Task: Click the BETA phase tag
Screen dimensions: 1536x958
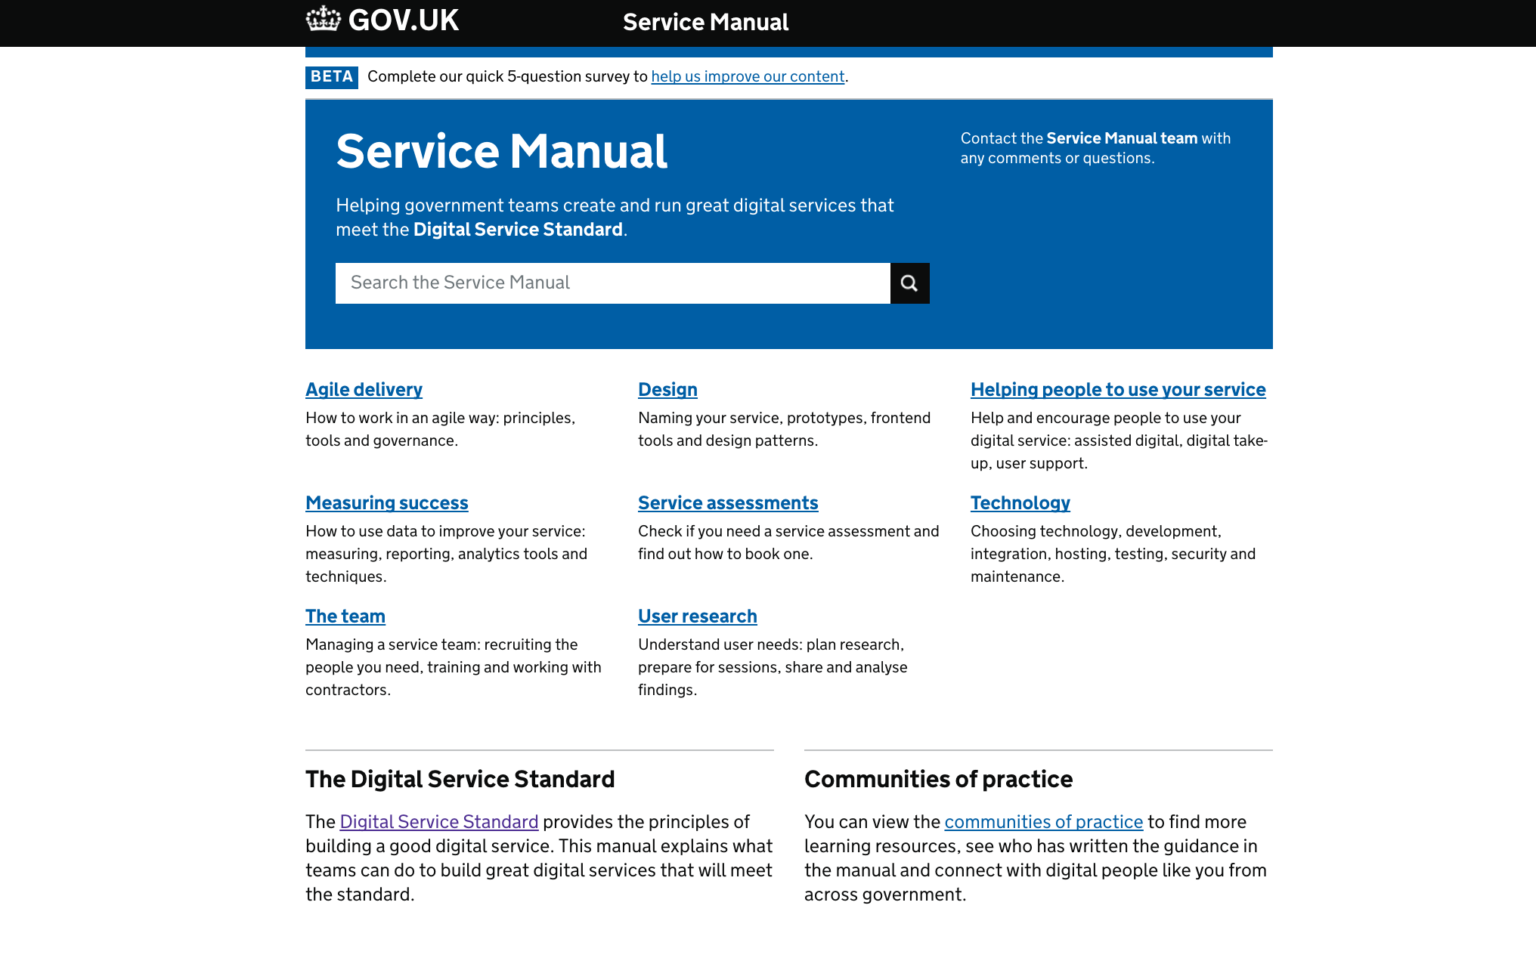Action: pos(332,77)
